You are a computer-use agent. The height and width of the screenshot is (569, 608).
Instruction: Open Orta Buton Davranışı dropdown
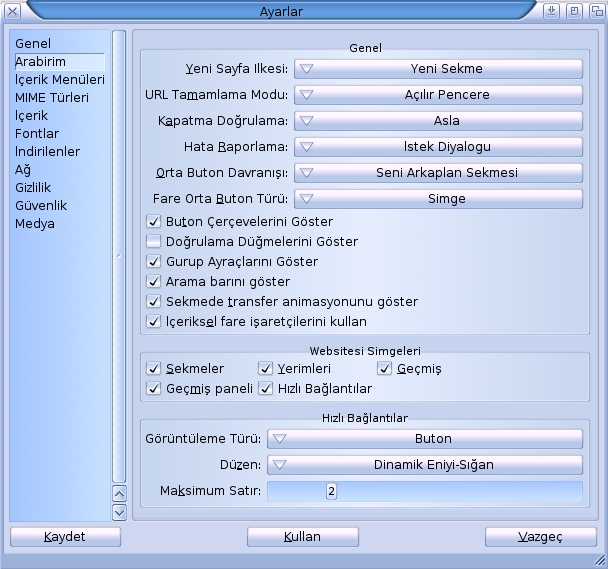coord(438,173)
